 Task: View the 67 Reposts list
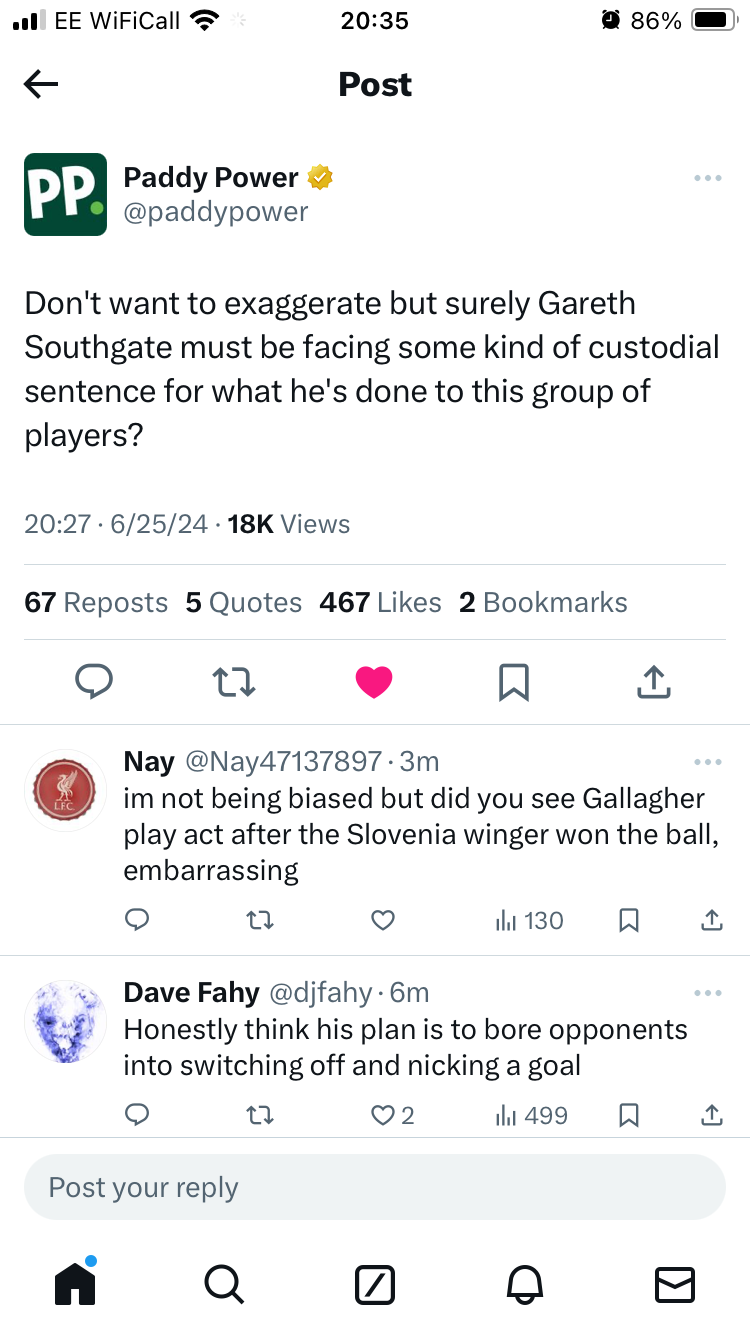click(x=96, y=602)
